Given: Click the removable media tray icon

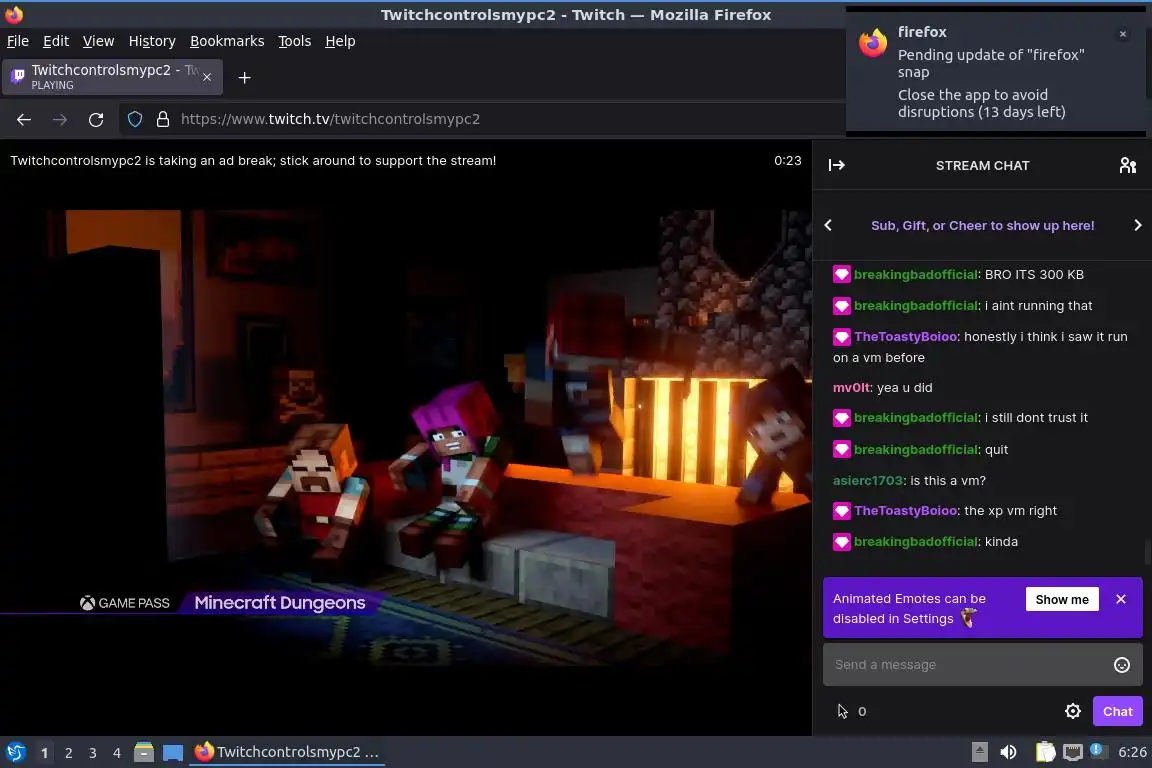Looking at the screenshot, I should 979,752.
